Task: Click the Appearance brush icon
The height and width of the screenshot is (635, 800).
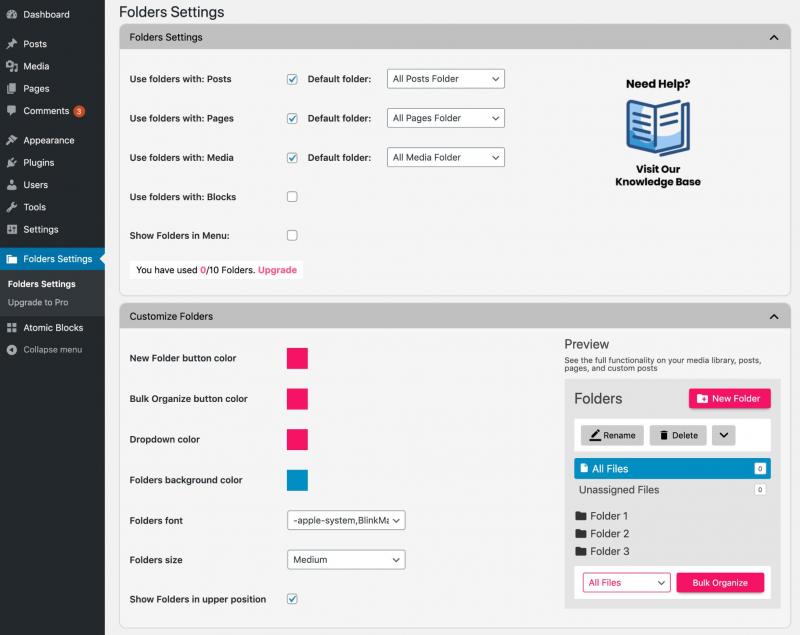Action: [x=11, y=140]
